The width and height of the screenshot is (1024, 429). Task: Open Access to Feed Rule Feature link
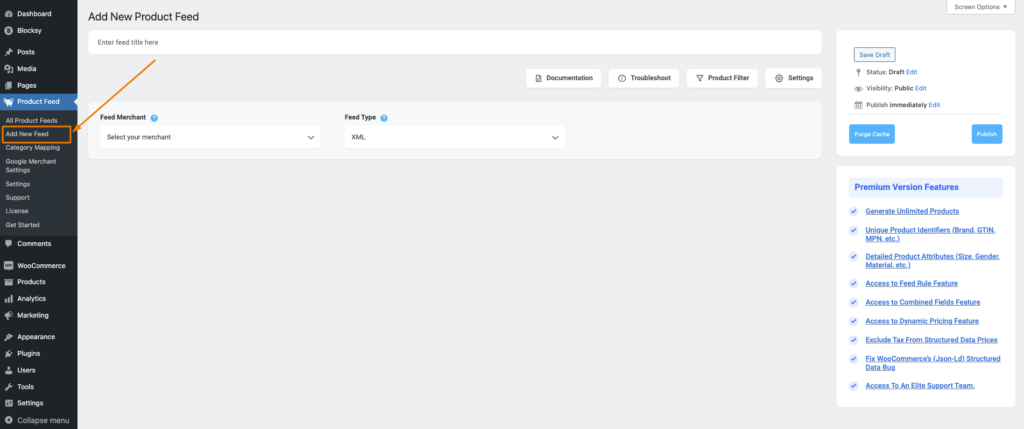[911, 283]
